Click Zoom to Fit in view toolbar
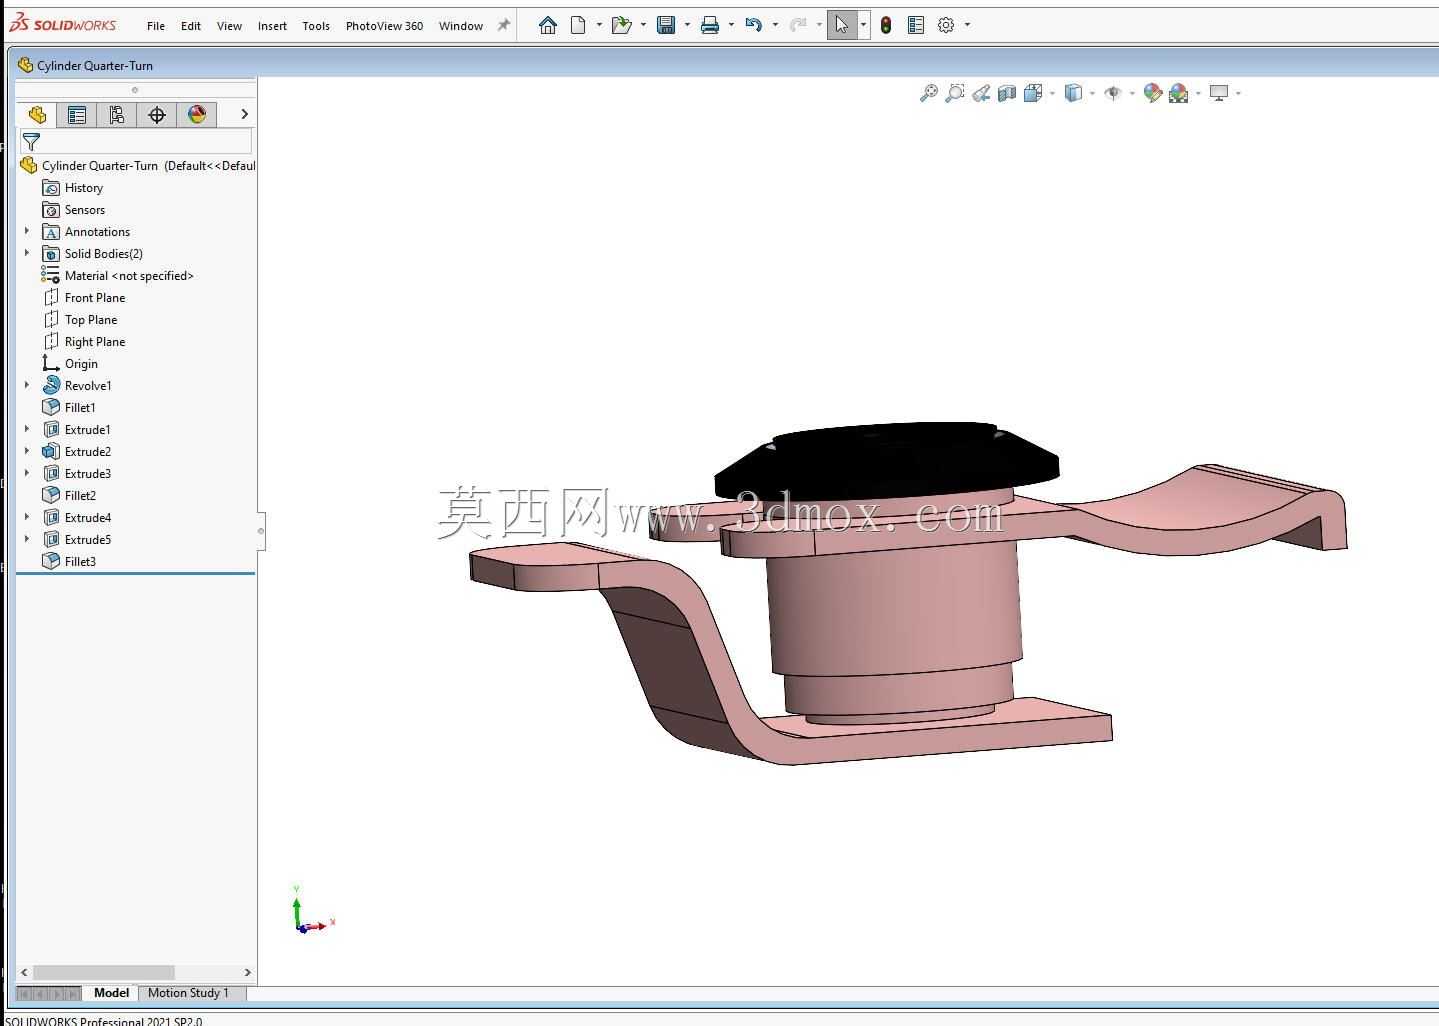 pyautogui.click(x=929, y=93)
